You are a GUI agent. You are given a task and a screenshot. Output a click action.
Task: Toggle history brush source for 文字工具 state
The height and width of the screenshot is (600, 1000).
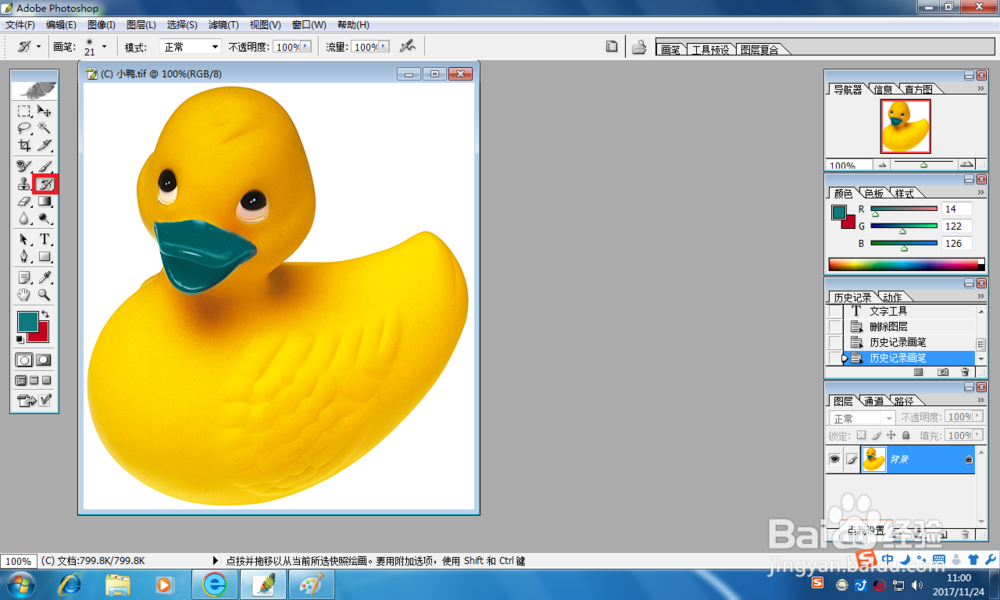tap(834, 311)
